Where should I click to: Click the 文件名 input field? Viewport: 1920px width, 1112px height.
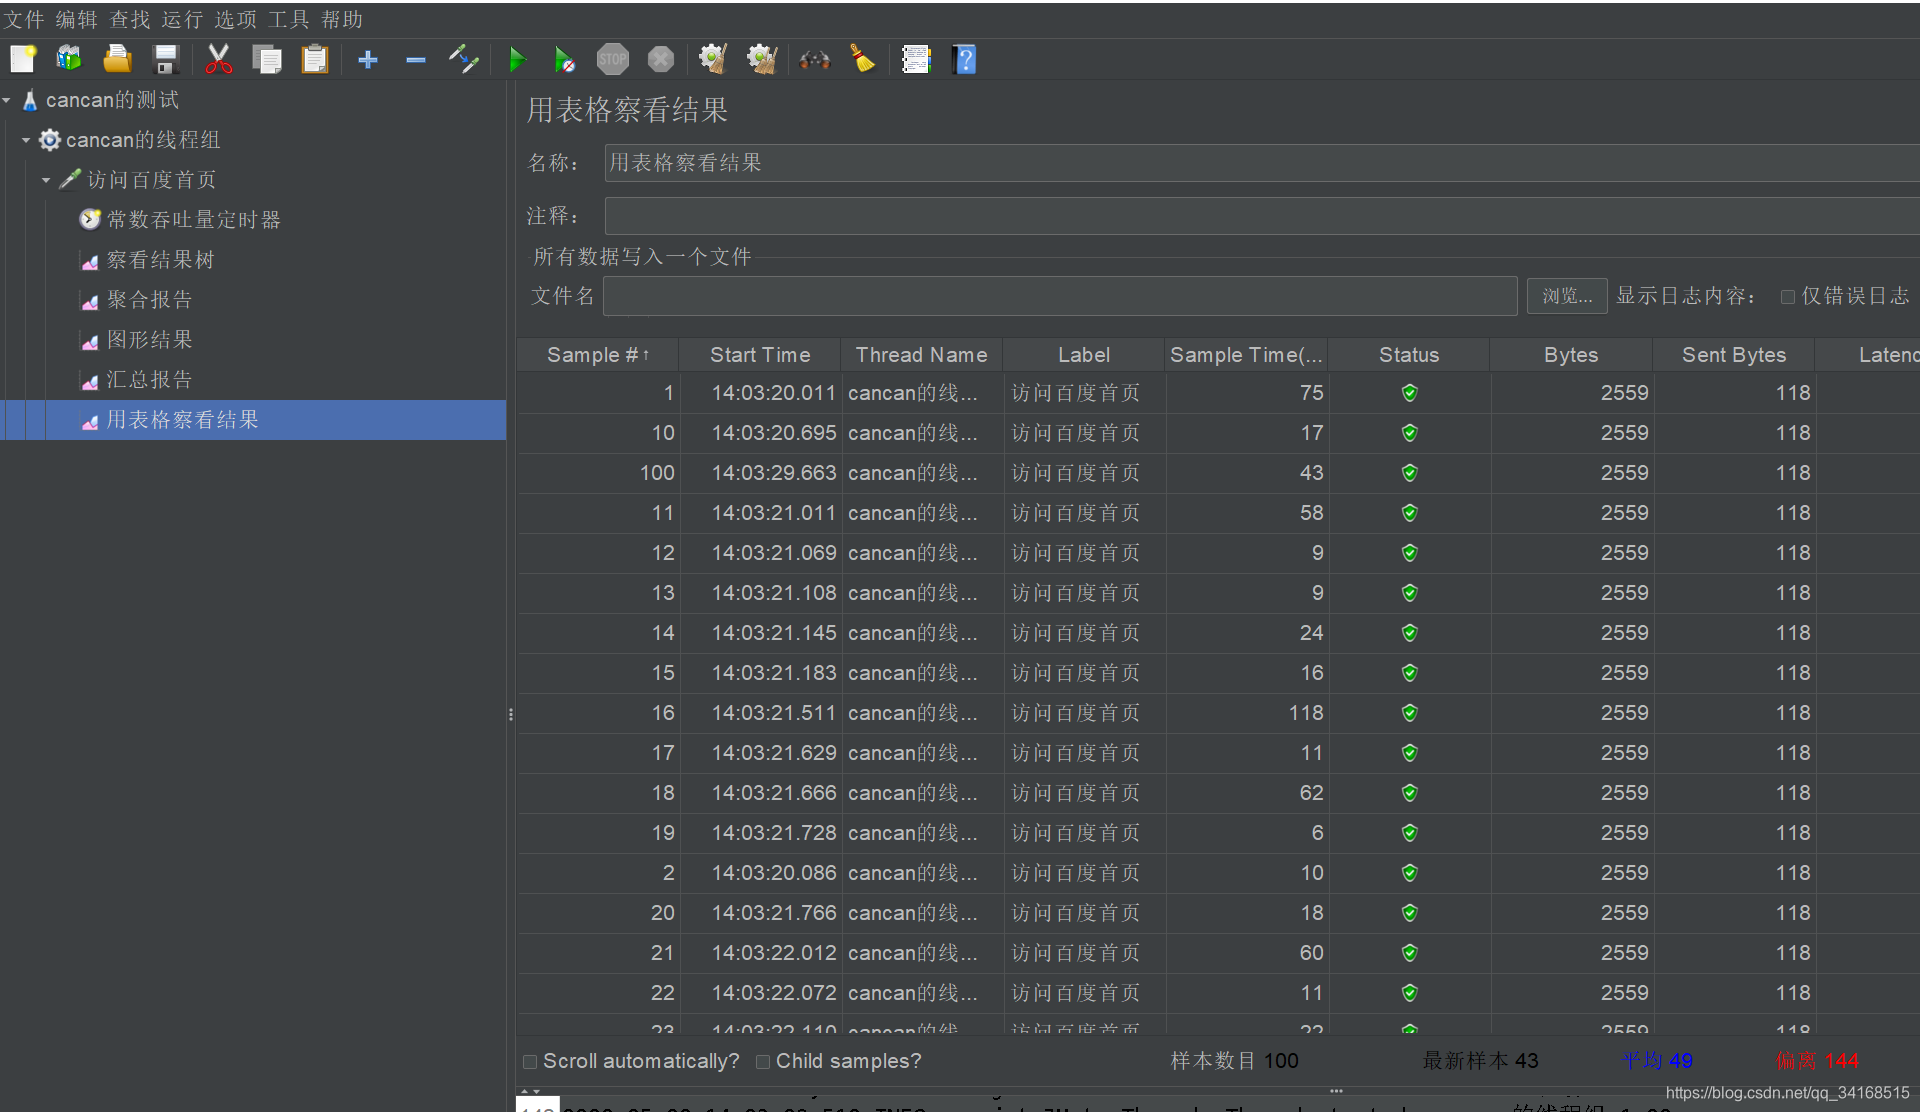point(1059,296)
